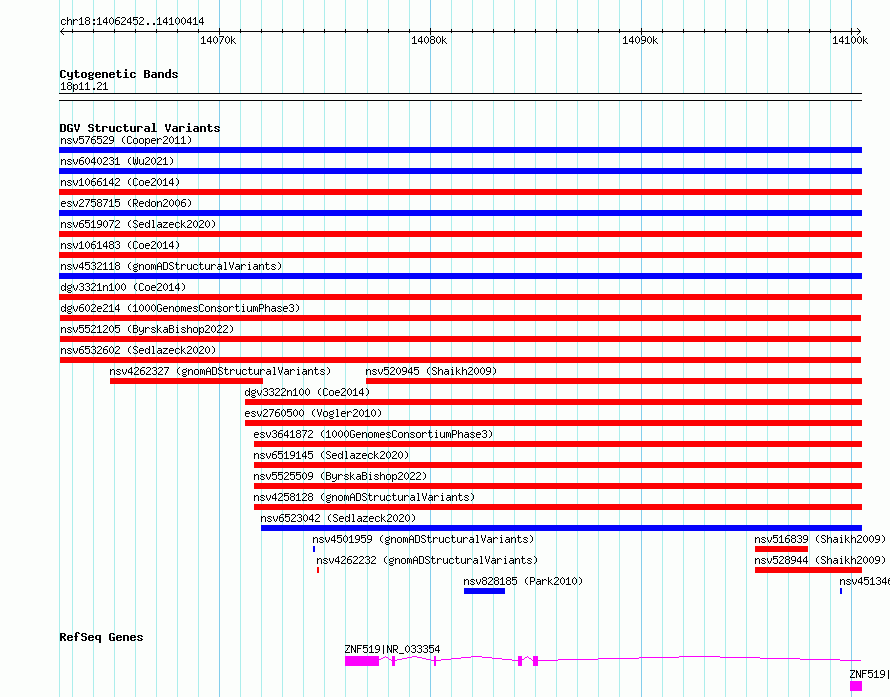
Task: Open nsv6523042 (Sedlazeck2020) label
Action: [338, 518]
